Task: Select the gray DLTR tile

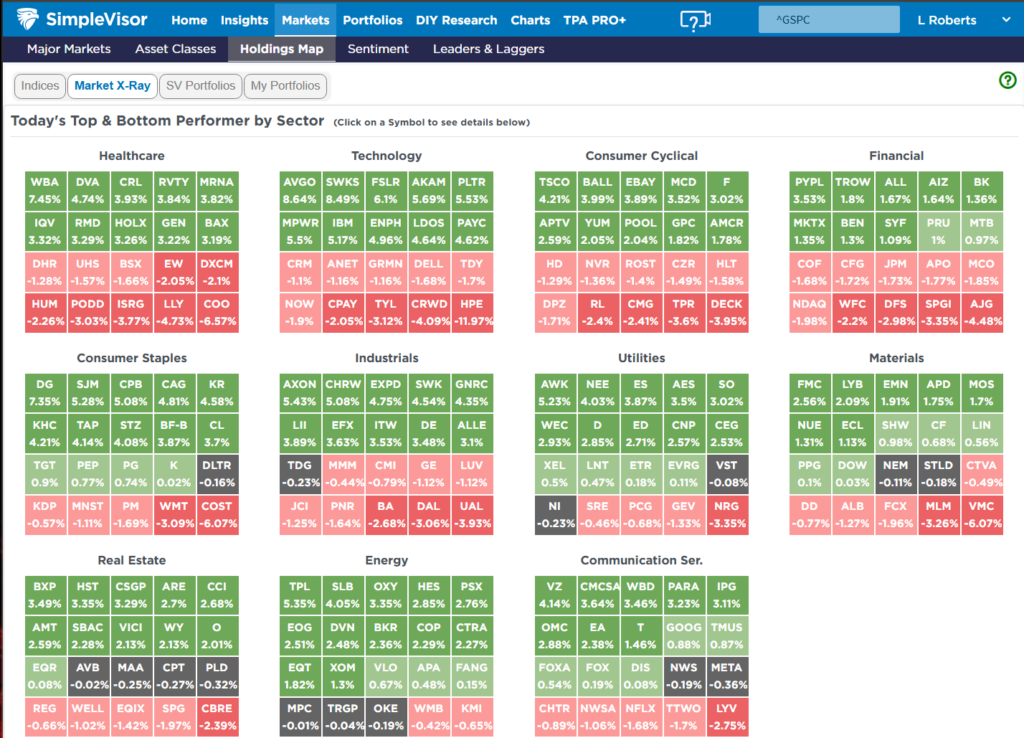Action: point(217,474)
